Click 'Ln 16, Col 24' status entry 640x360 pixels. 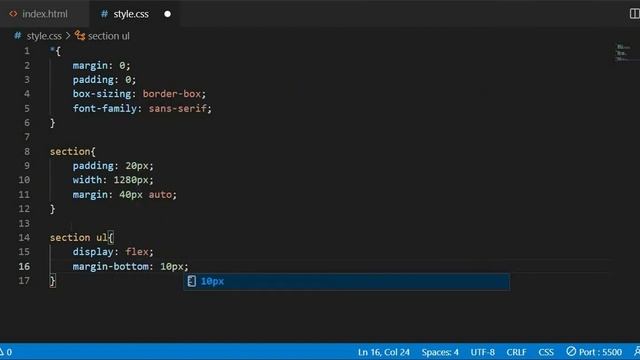coord(384,352)
